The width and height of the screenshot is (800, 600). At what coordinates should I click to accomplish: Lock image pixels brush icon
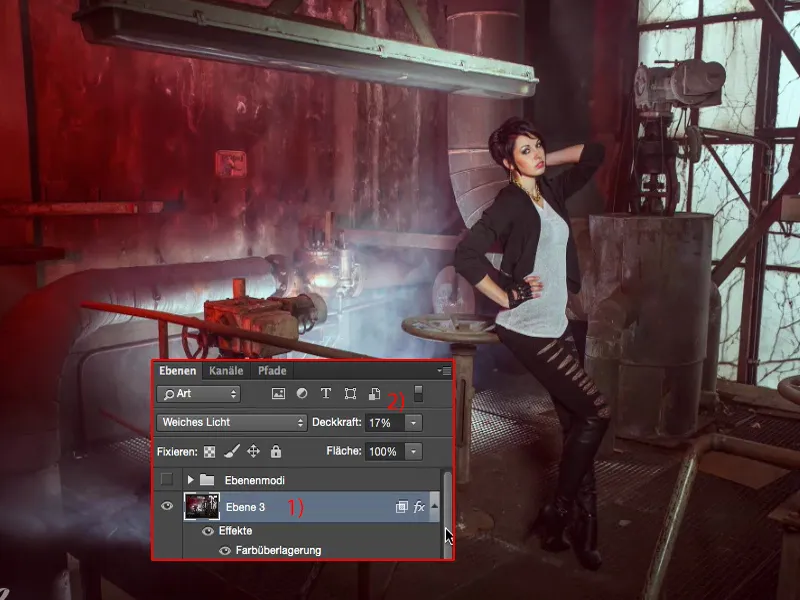coord(232,451)
